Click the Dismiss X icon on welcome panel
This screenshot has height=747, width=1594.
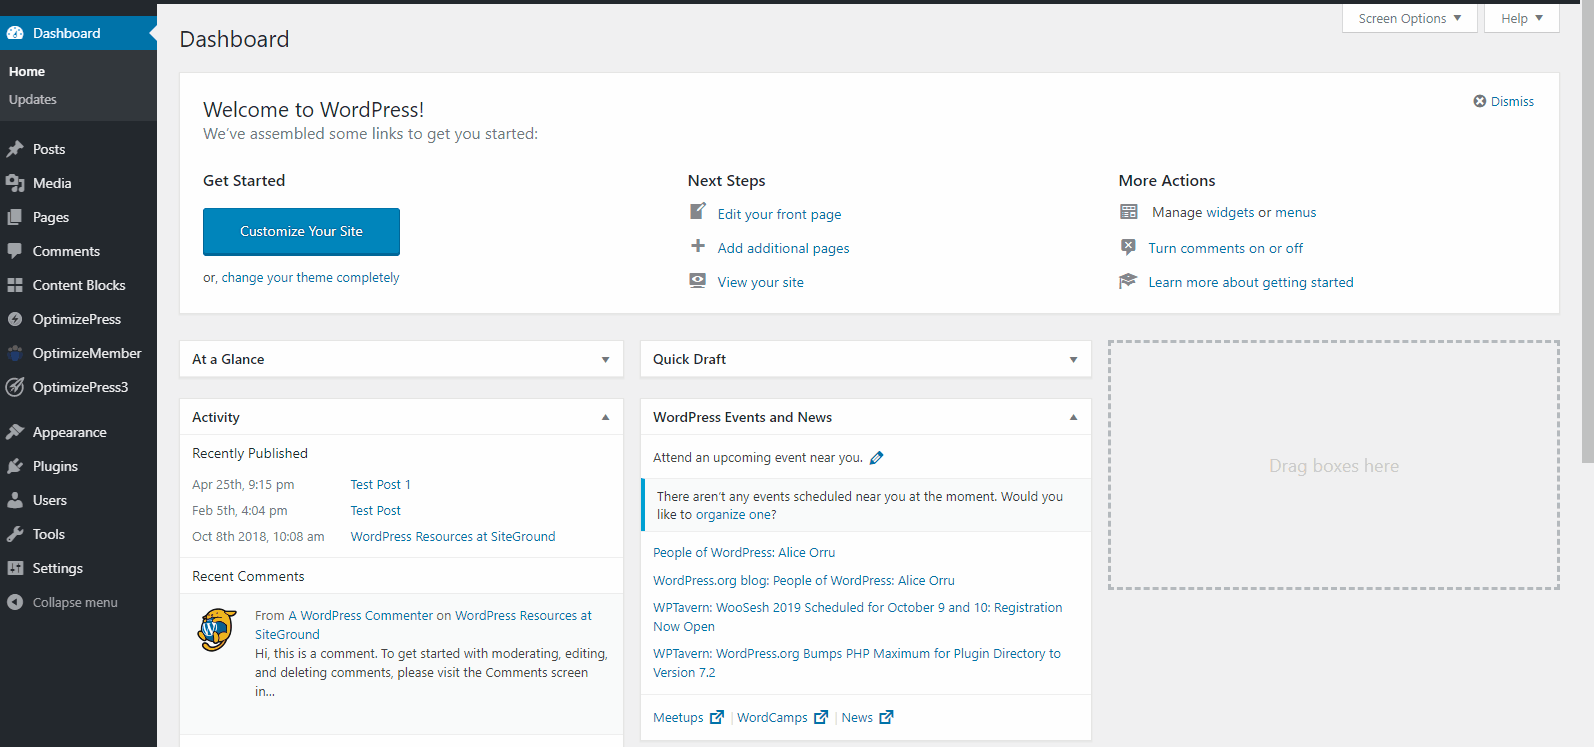[x=1480, y=101]
